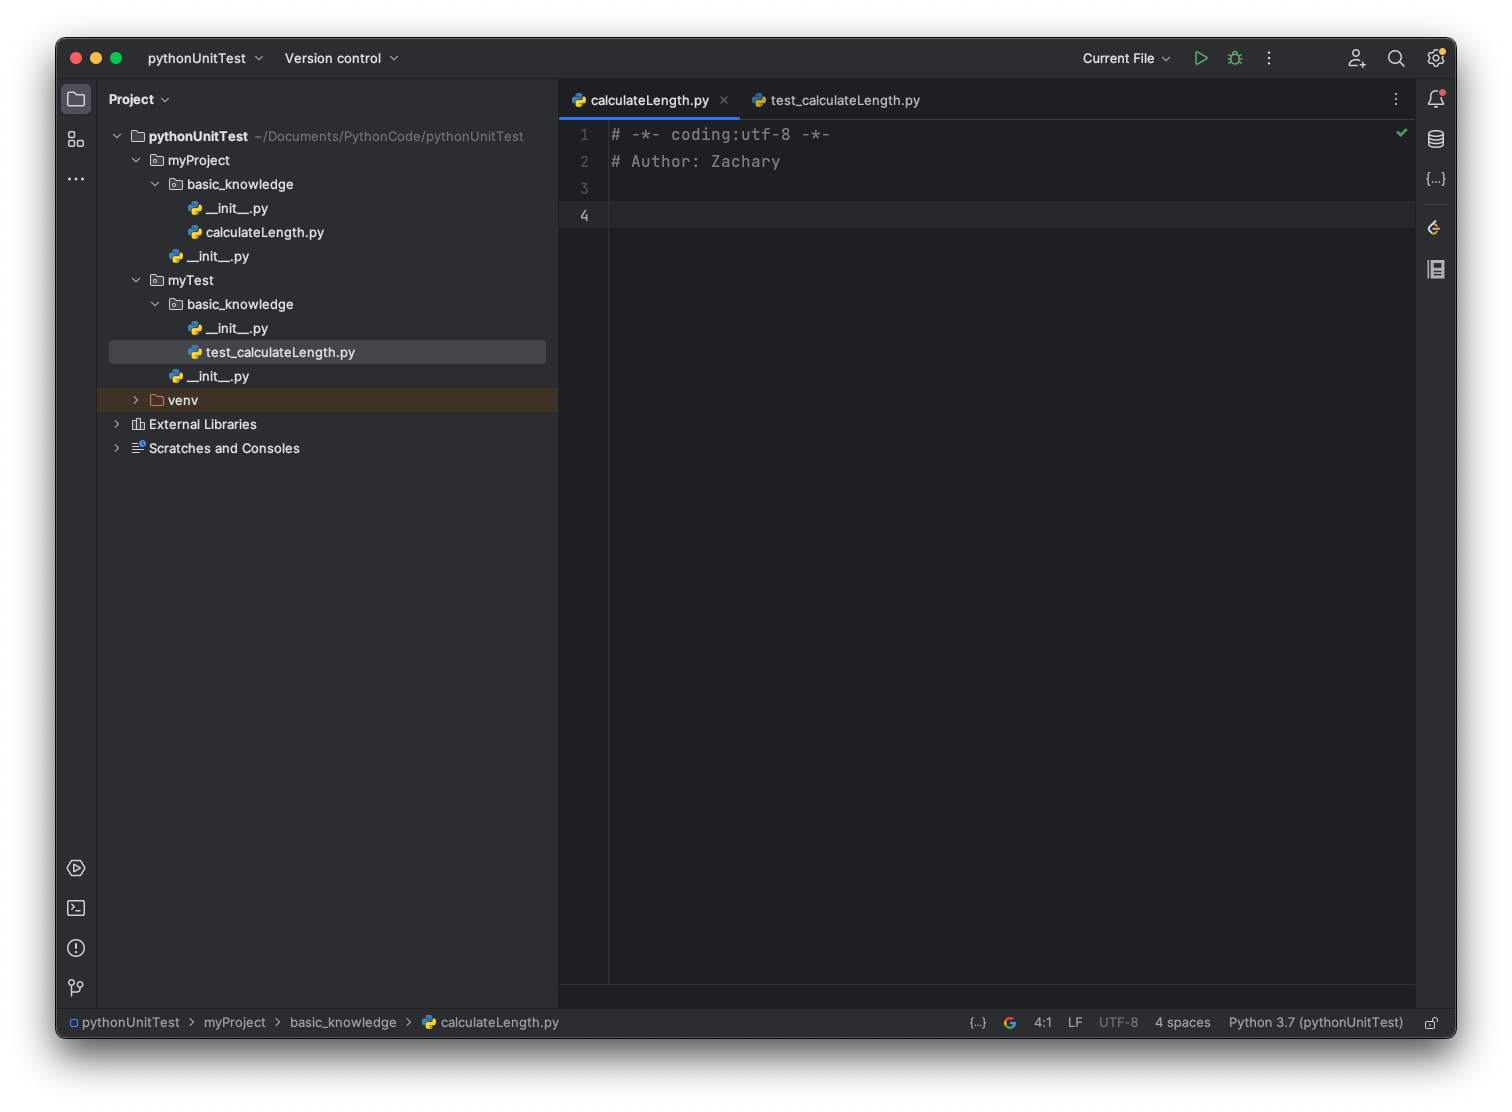
Task: Open the Git version control tool window
Action: coord(76,988)
